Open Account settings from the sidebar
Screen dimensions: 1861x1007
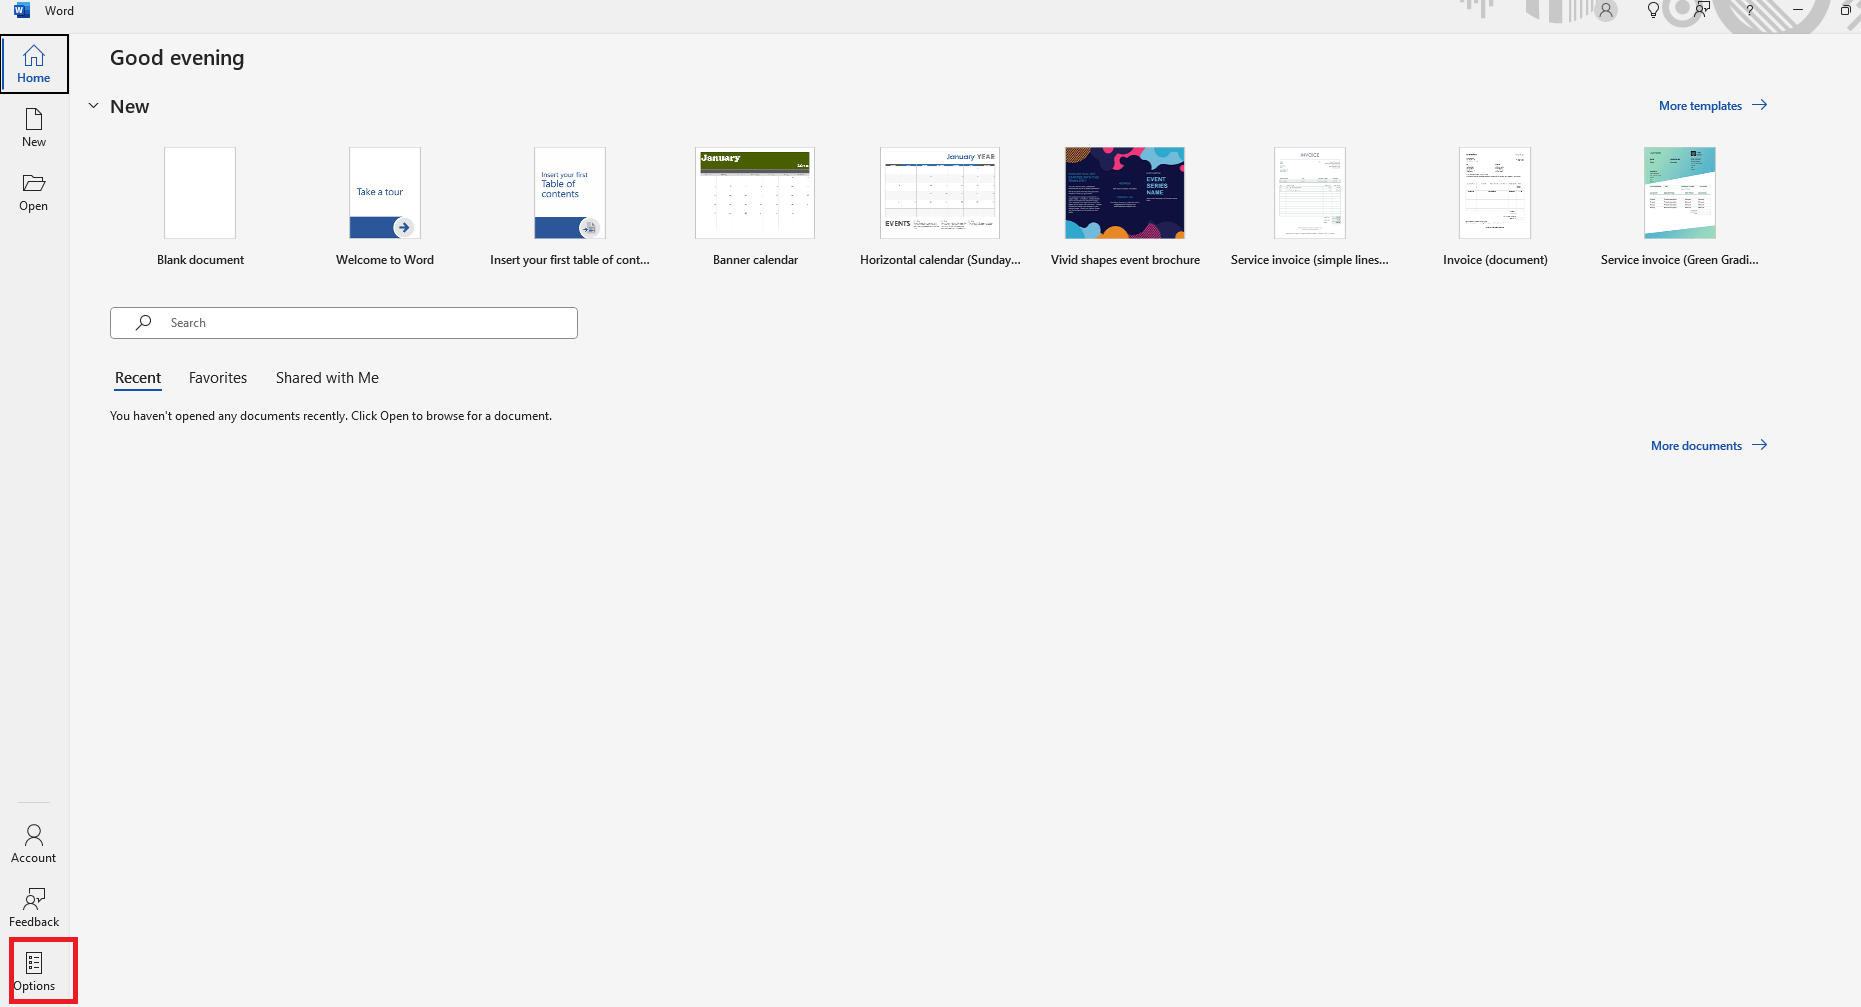(33, 840)
